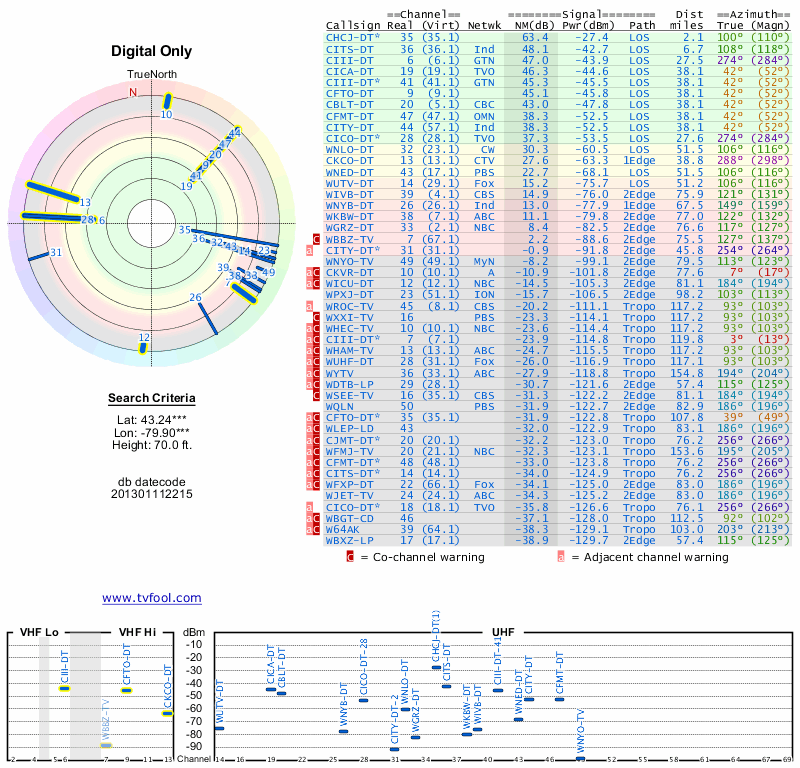Click the adjacent channel warning icon beside CITY-DT* channel 31
800x768 pixels.
310,251
